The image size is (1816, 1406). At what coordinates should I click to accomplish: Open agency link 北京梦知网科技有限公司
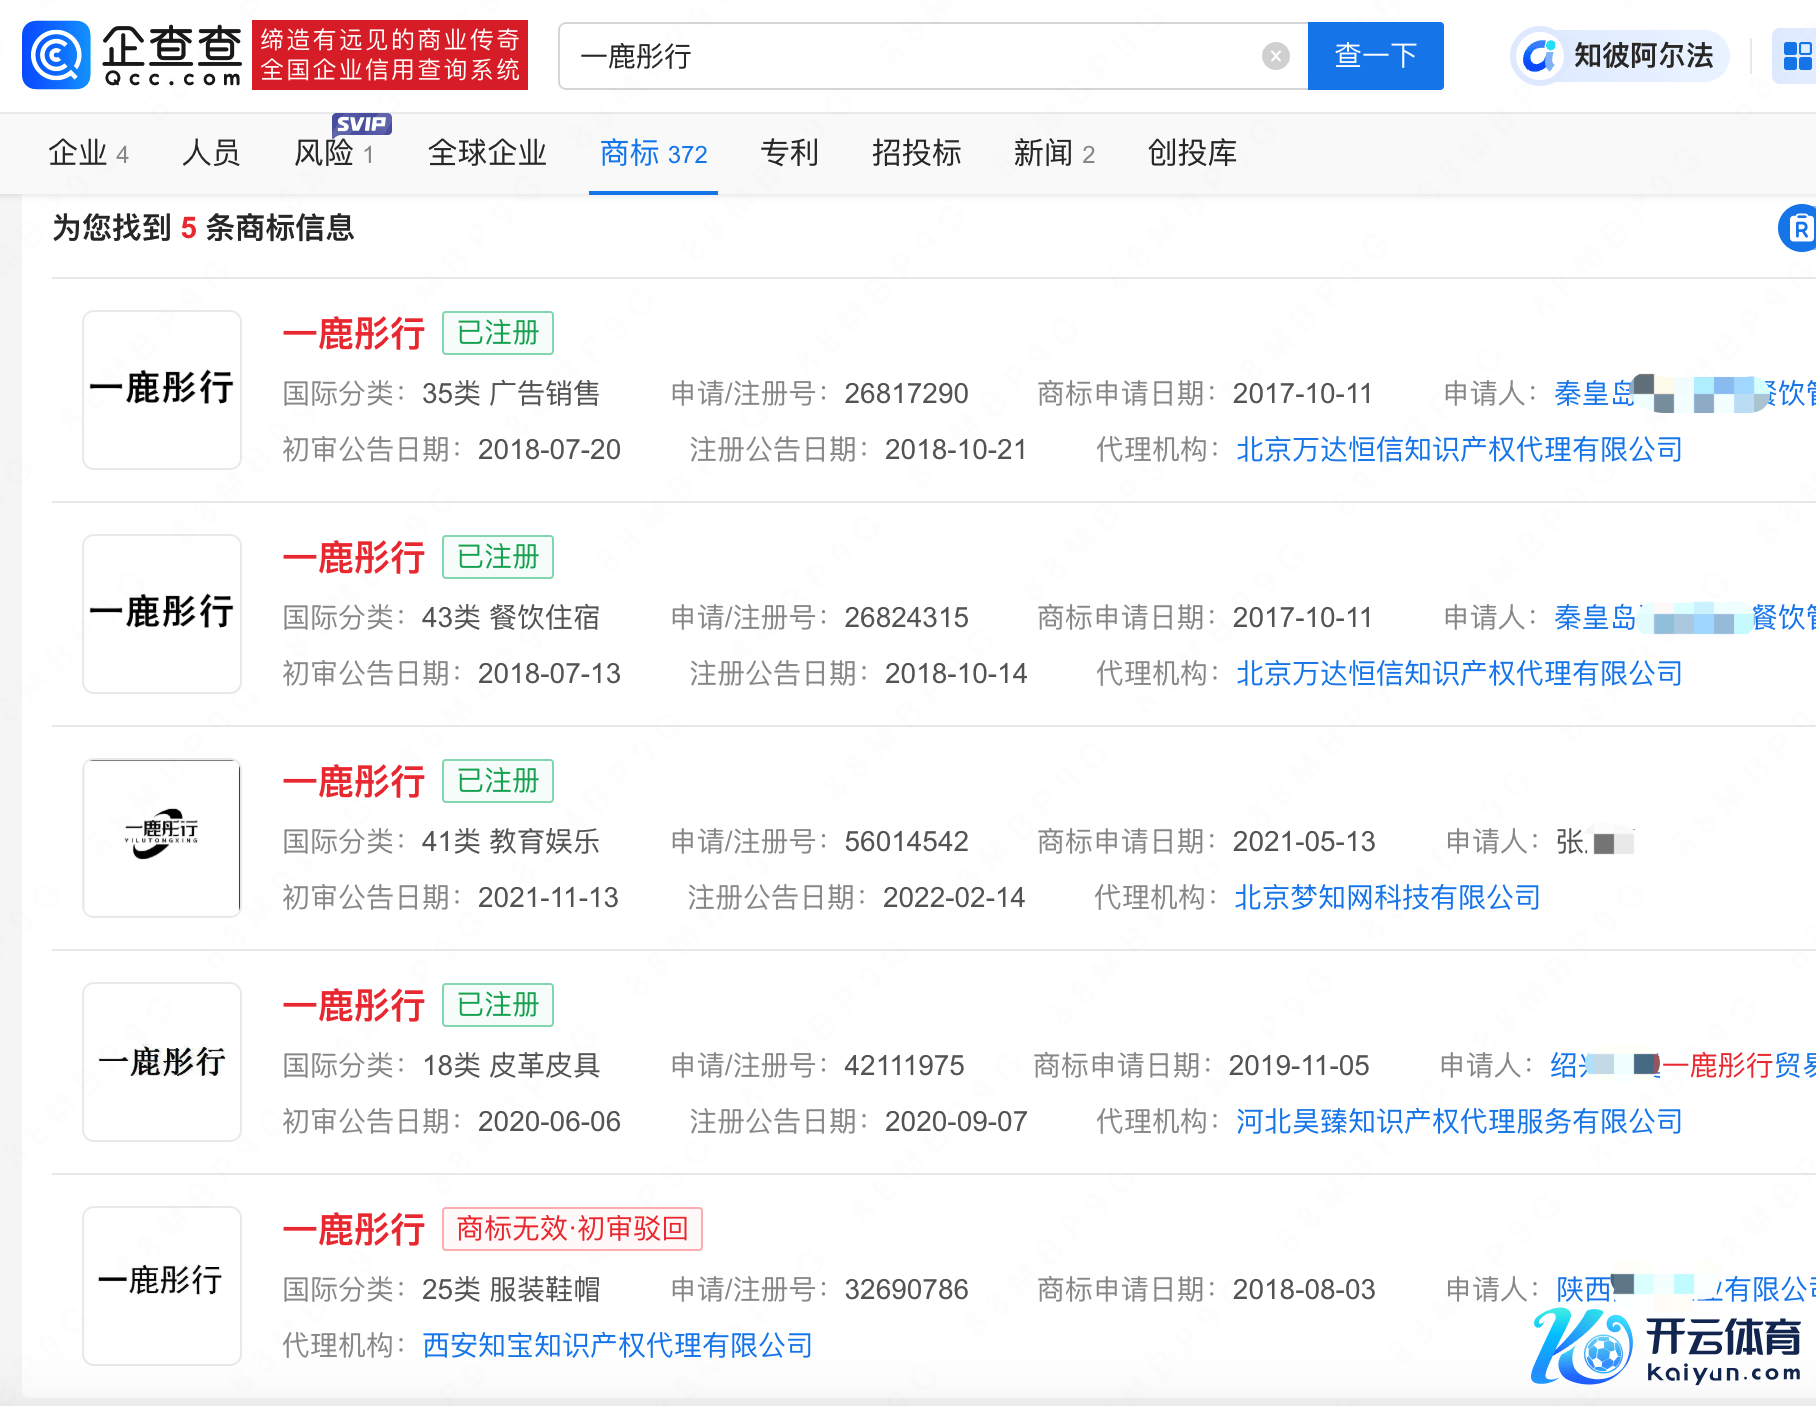coord(1387,898)
